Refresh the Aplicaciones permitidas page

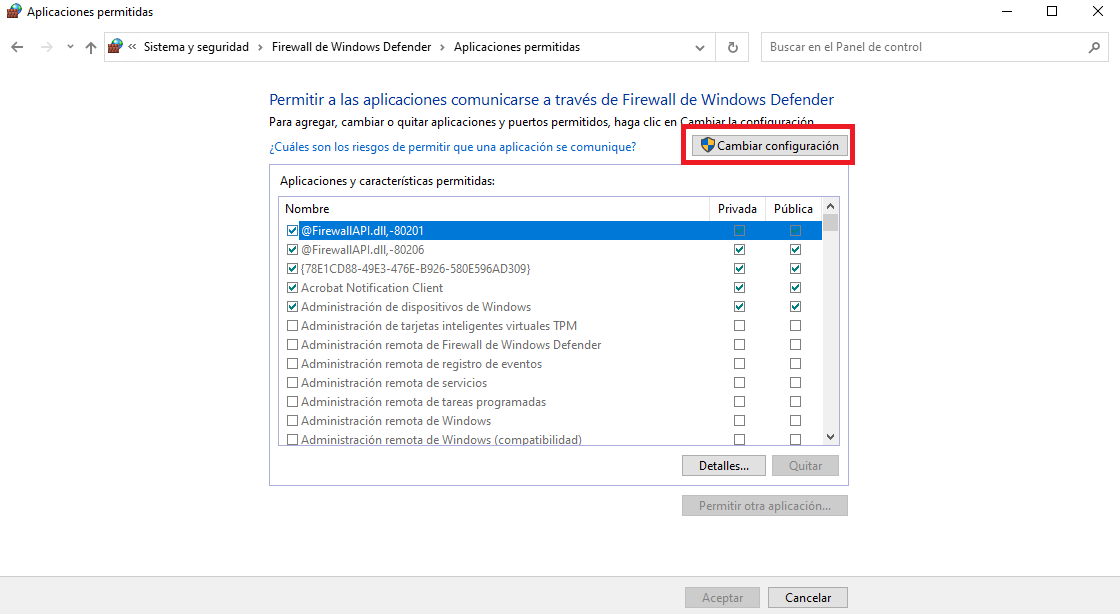(x=732, y=47)
